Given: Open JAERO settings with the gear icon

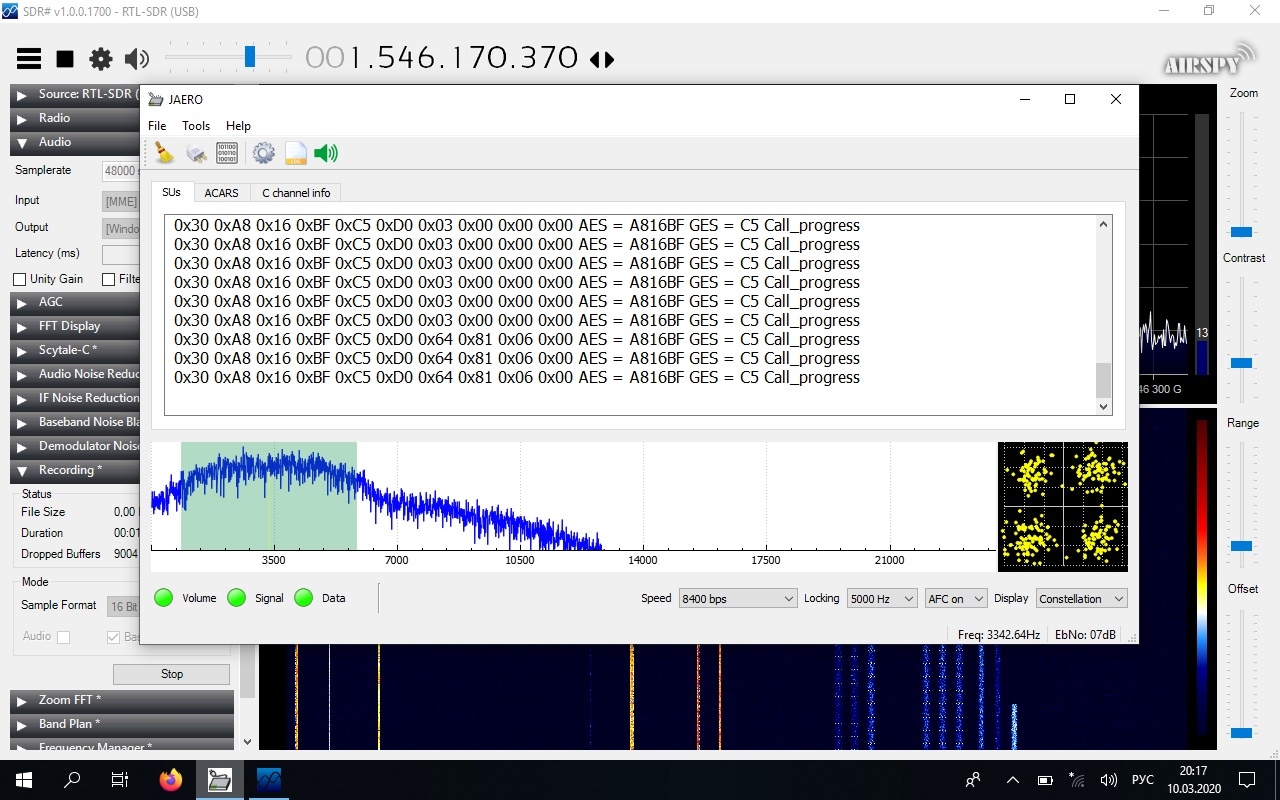Looking at the screenshot, I should 263,153.
